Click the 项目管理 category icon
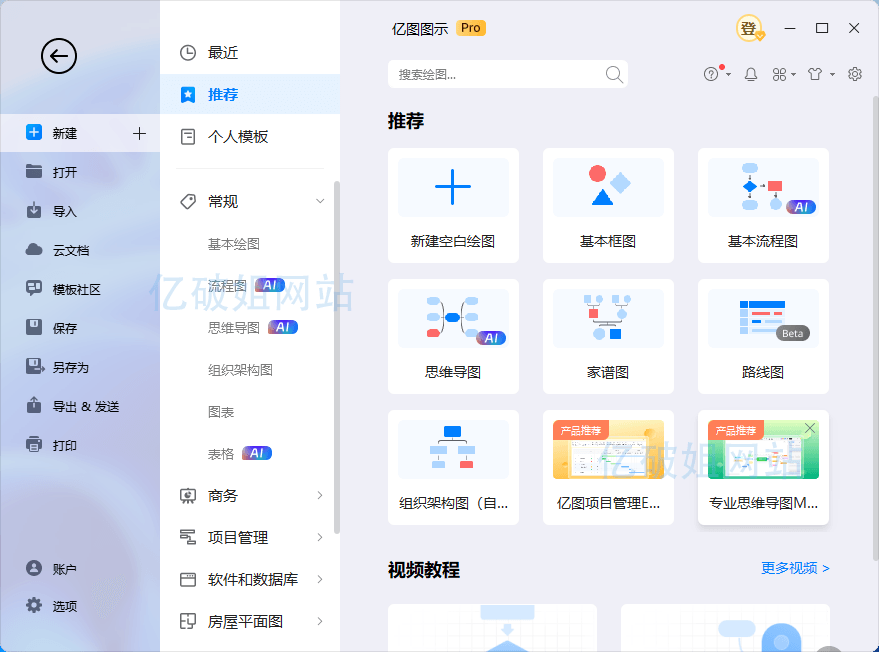 188,537
